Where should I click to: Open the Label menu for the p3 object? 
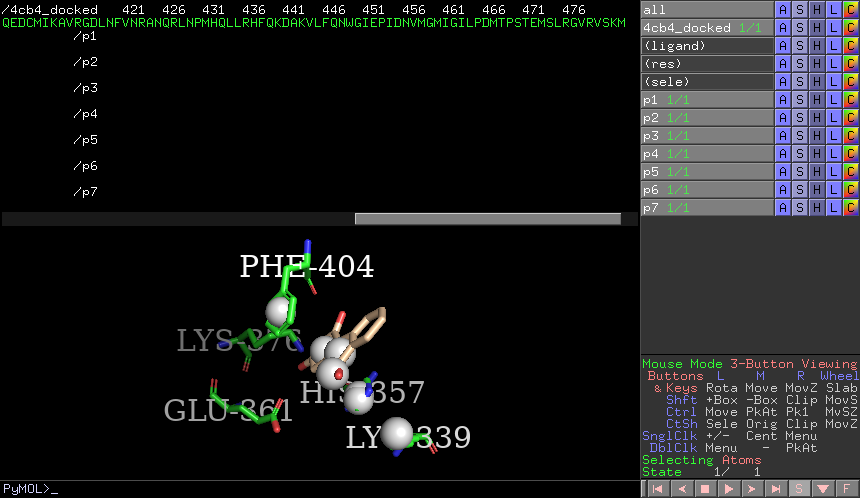click(x=834, y=136)
